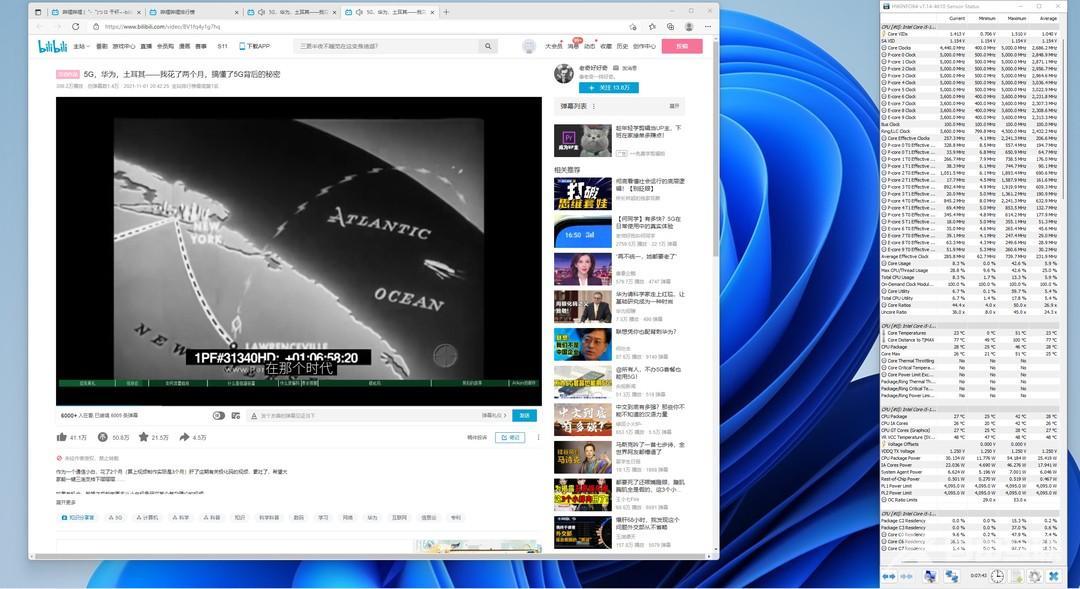This screenshot has width=1080, height=589.
Task: Click the bilibili logo
Action: [52, 46]
